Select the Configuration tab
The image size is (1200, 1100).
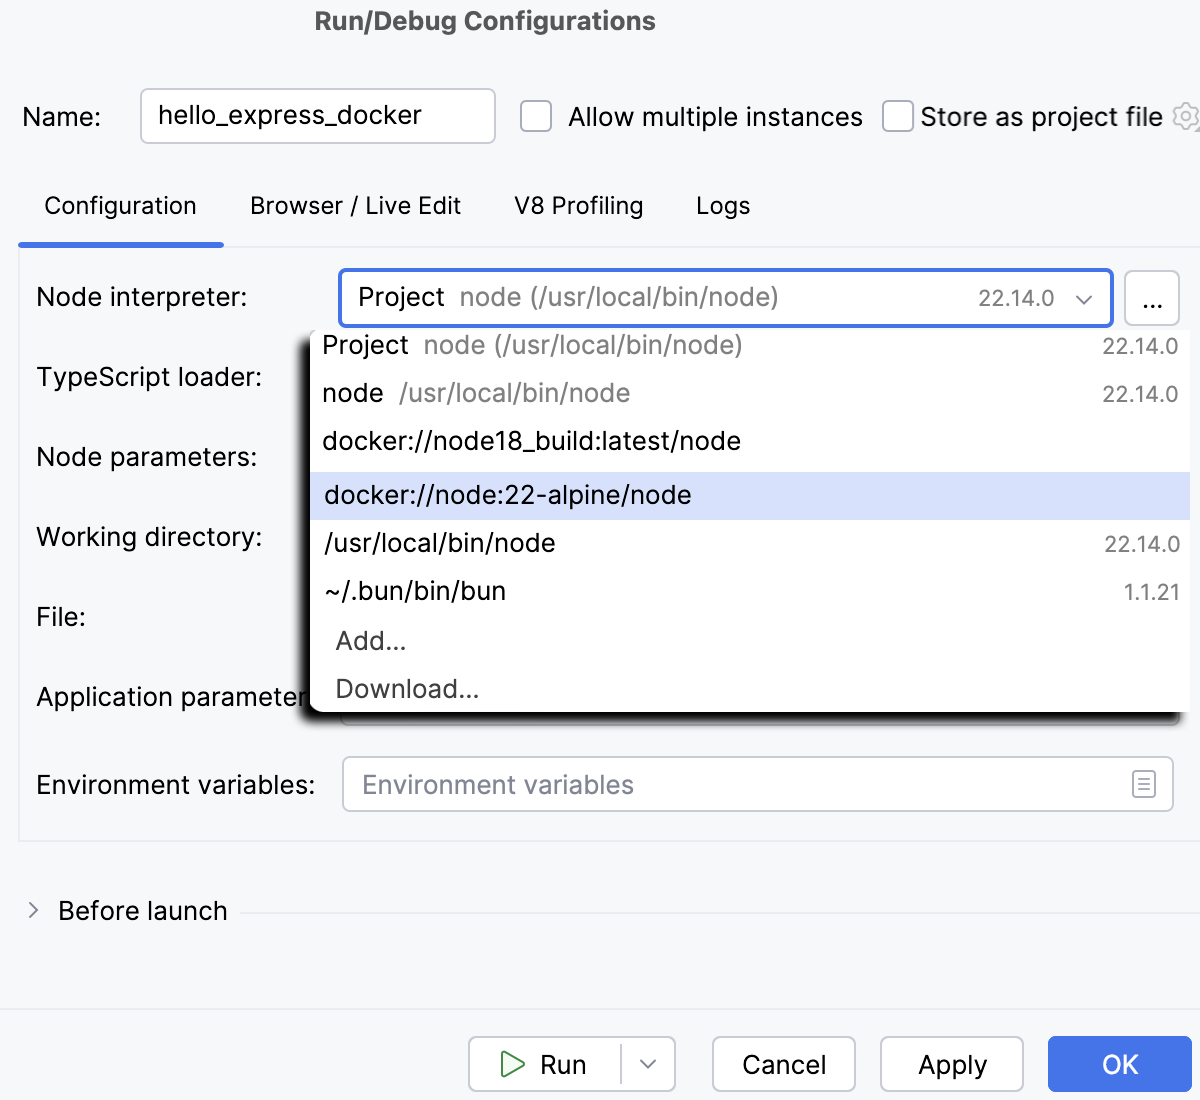coord(119,206)
